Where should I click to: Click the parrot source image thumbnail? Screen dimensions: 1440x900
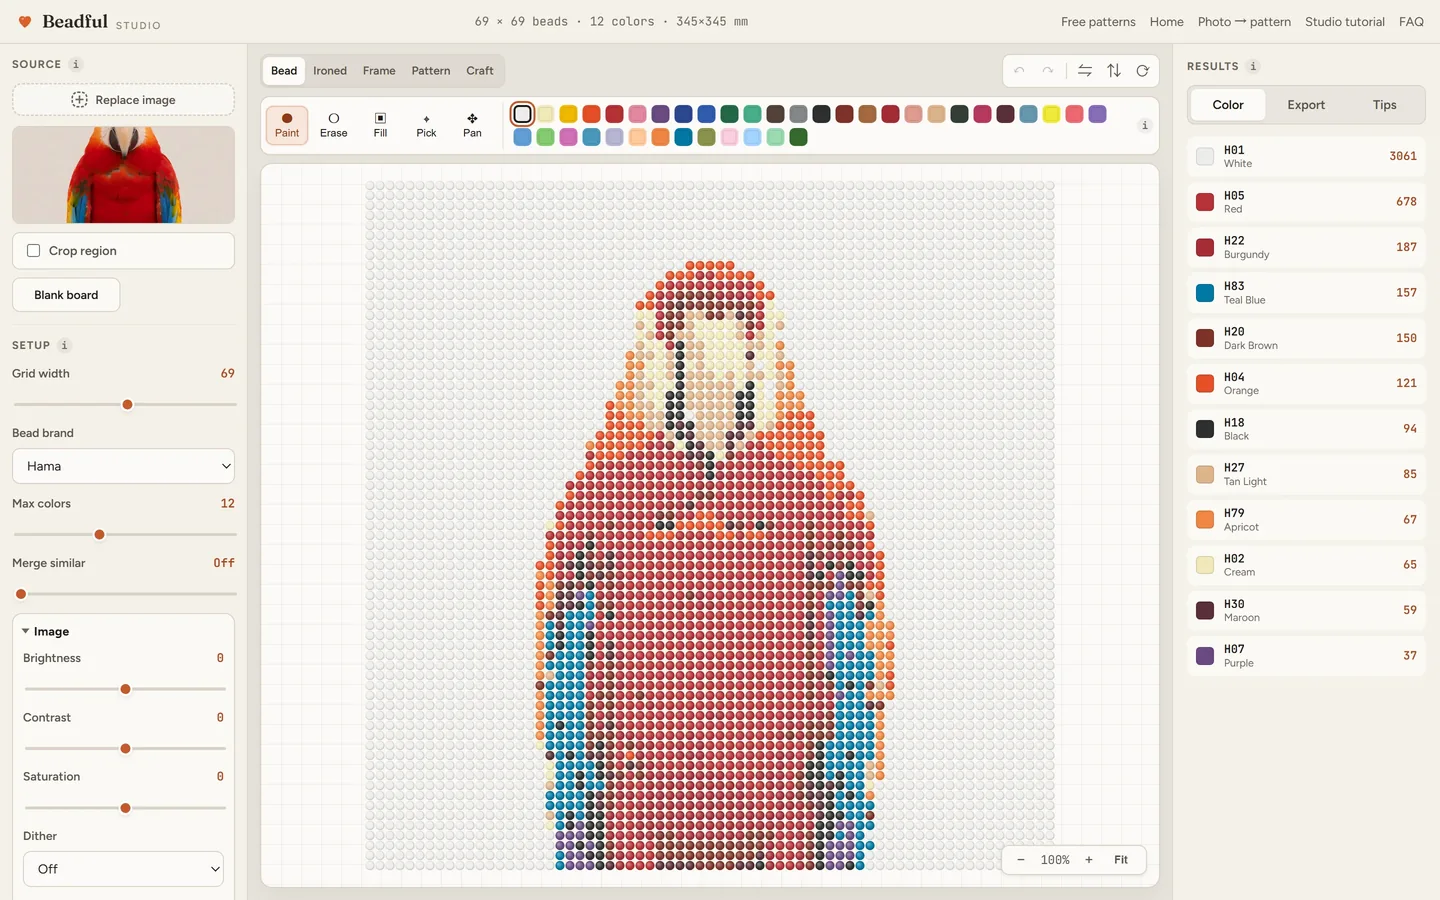[123, 175]
